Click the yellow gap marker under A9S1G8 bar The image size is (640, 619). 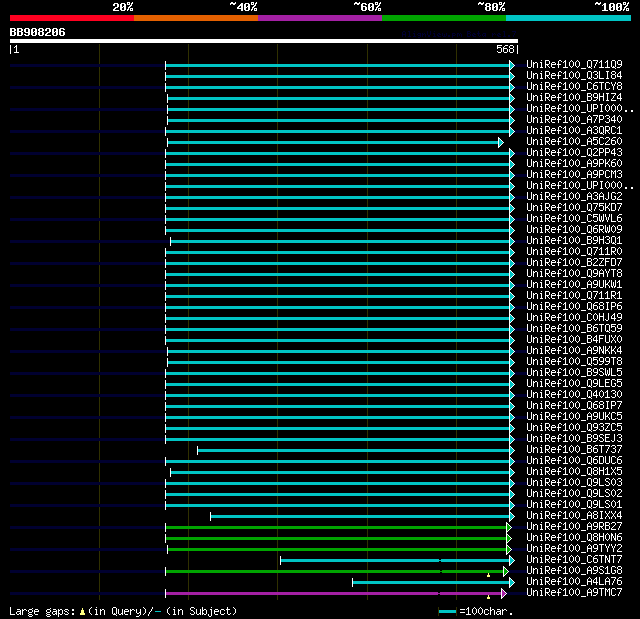coord(488,575)
